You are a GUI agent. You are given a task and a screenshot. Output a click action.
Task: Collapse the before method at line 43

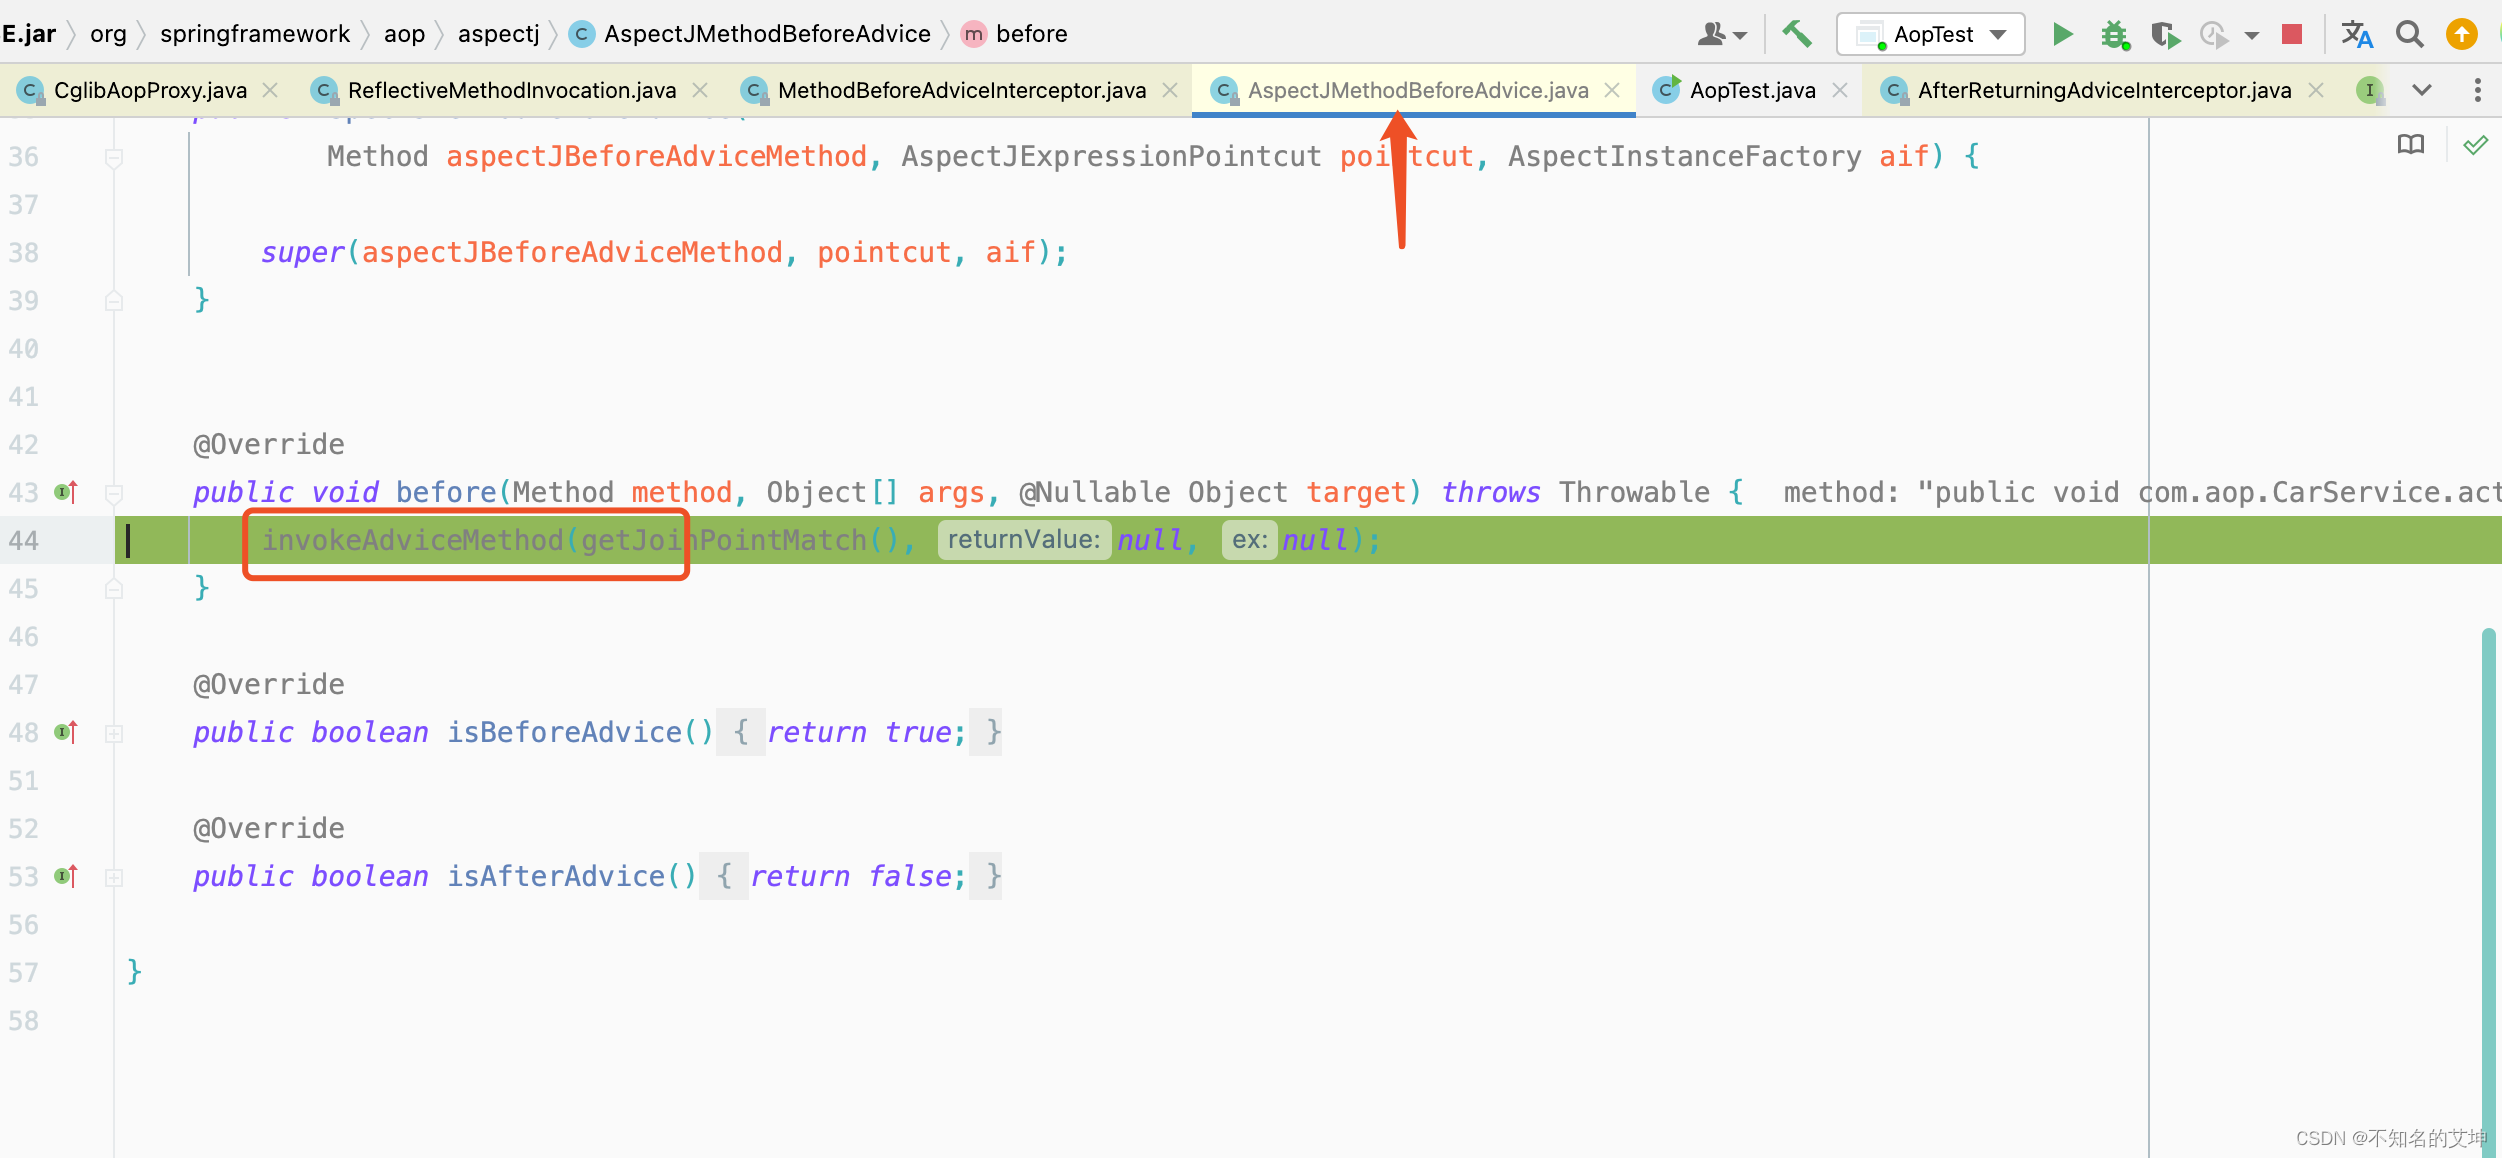click(114, 493)
